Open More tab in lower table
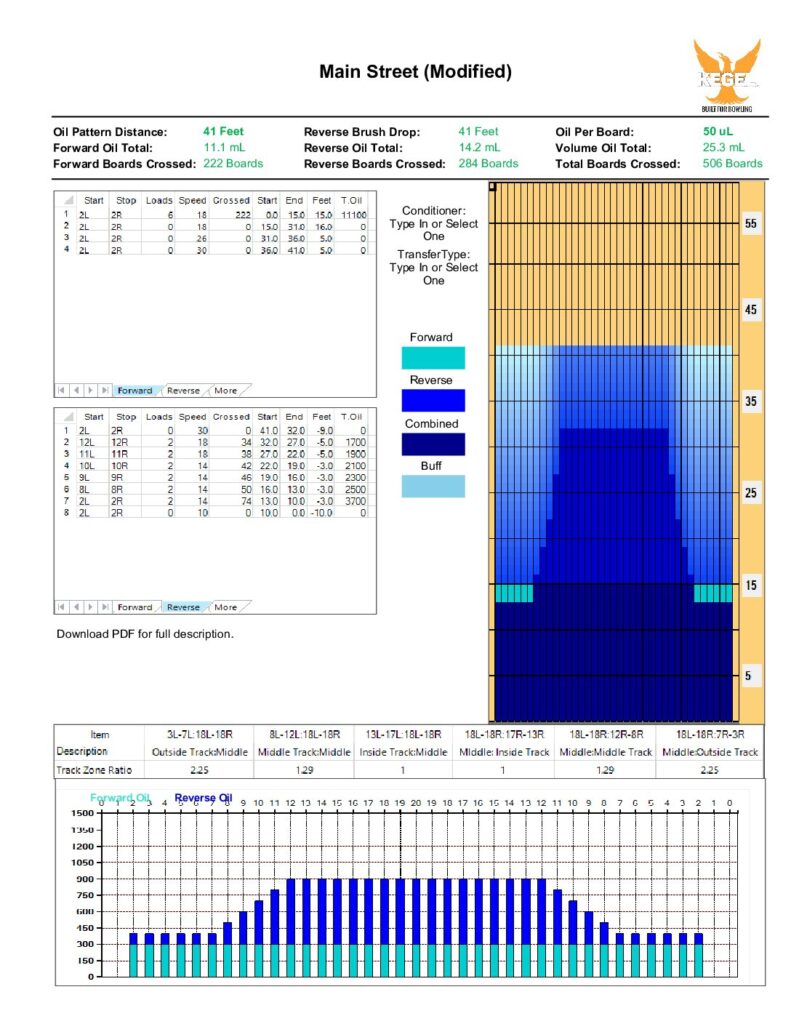Viewport: 791px width, 1024px height. (226, 607)
